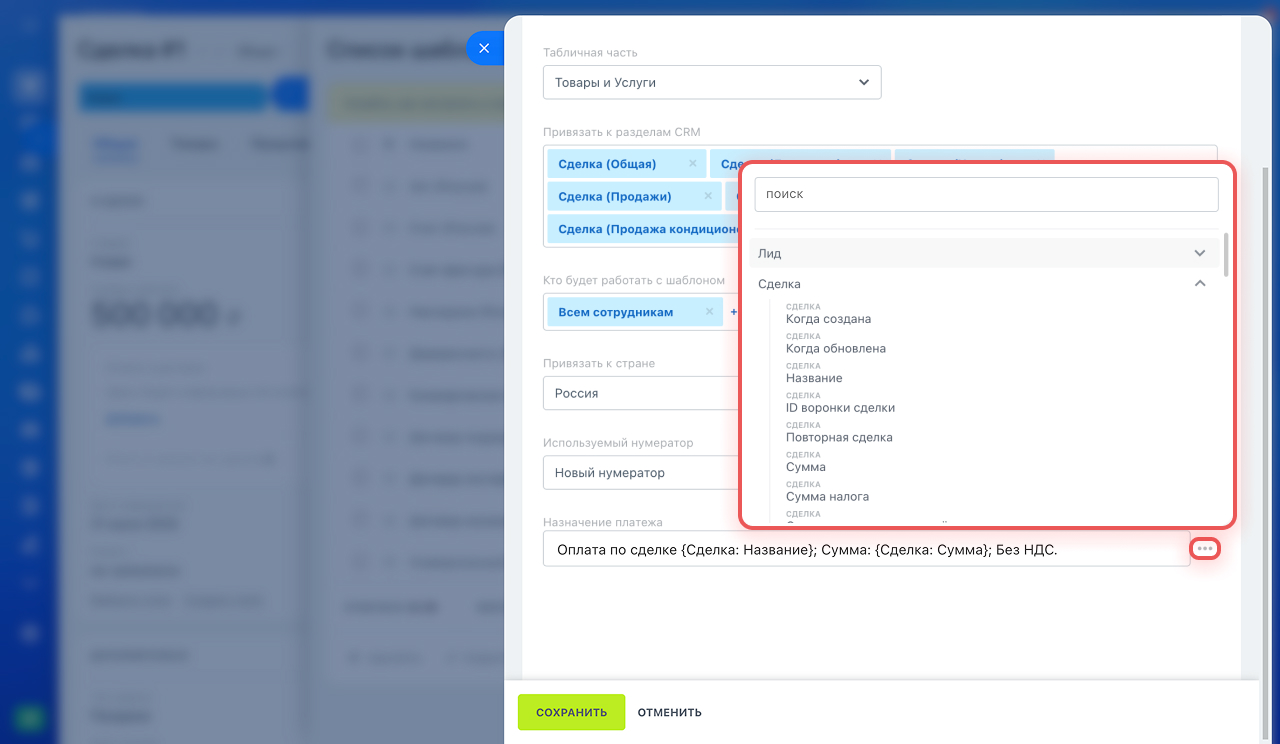Click the поиск search field
1280x744 pixels.
pyautogui.click(x=985, y=194)
